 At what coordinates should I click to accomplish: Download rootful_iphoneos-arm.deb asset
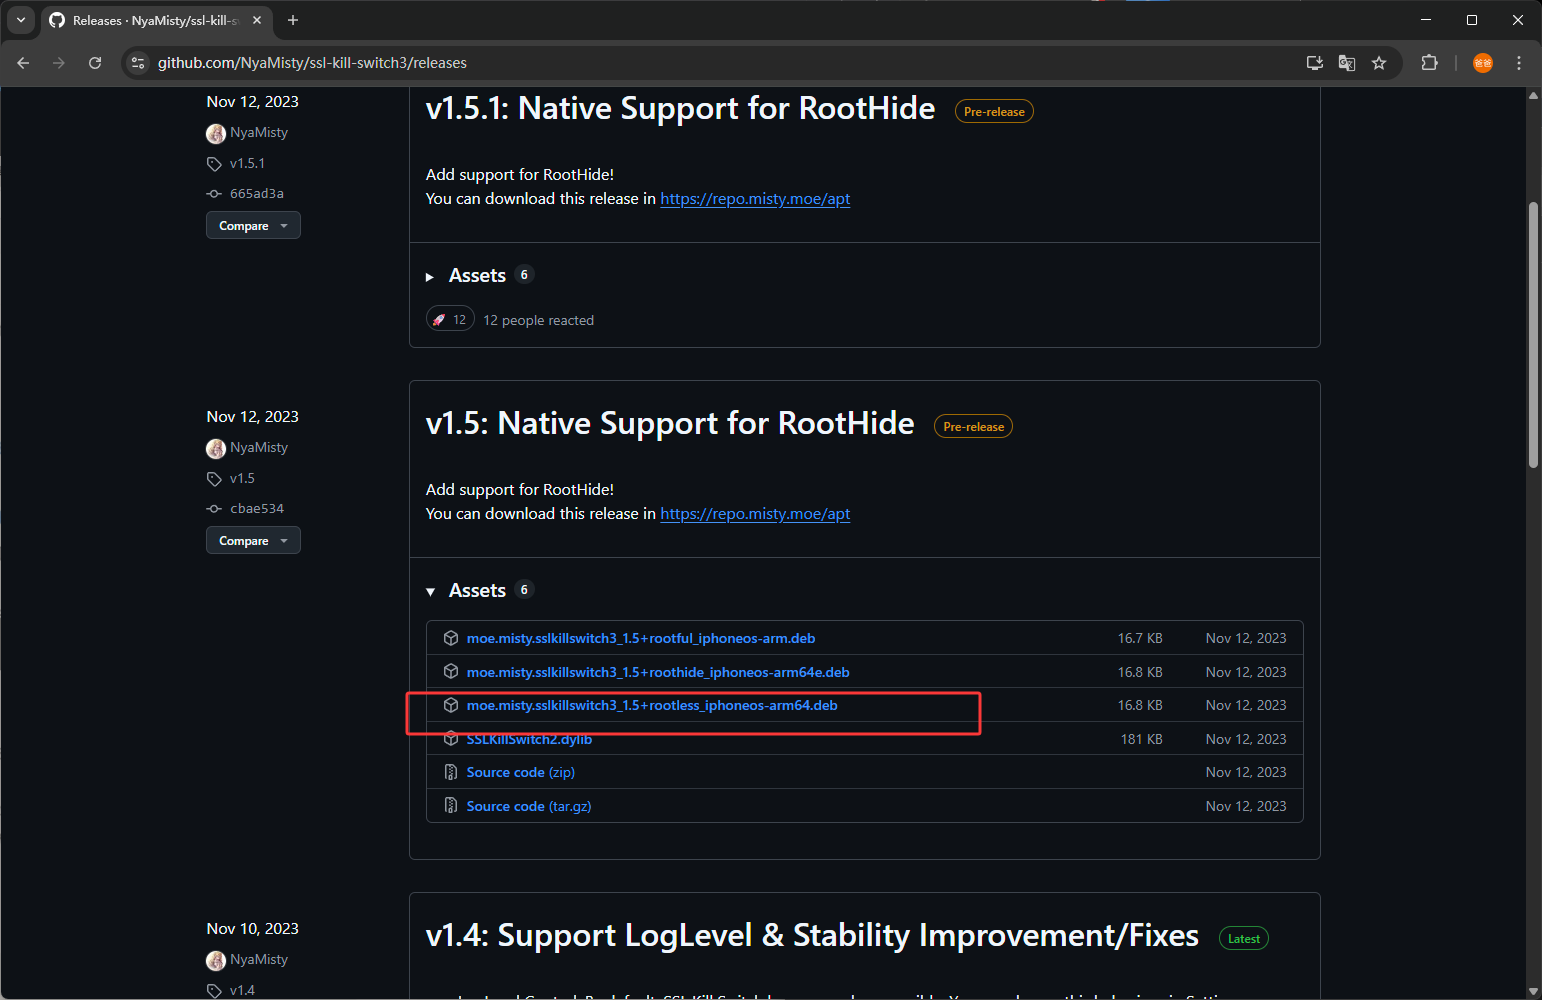pos(641,638)
